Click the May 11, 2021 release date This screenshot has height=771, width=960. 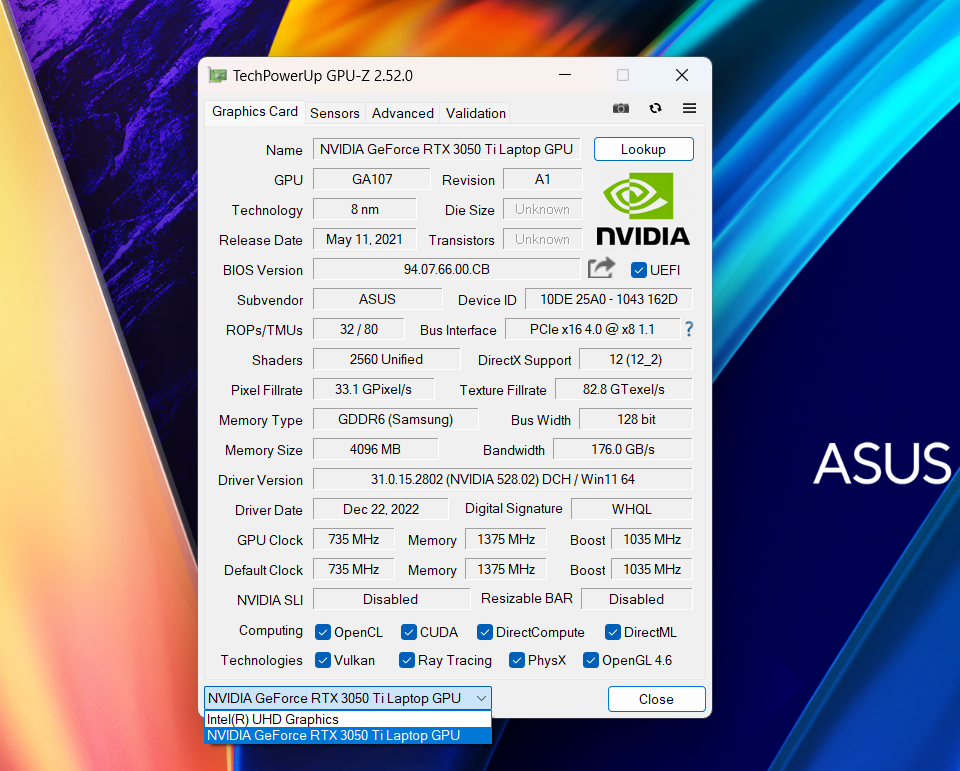[364, 239]
